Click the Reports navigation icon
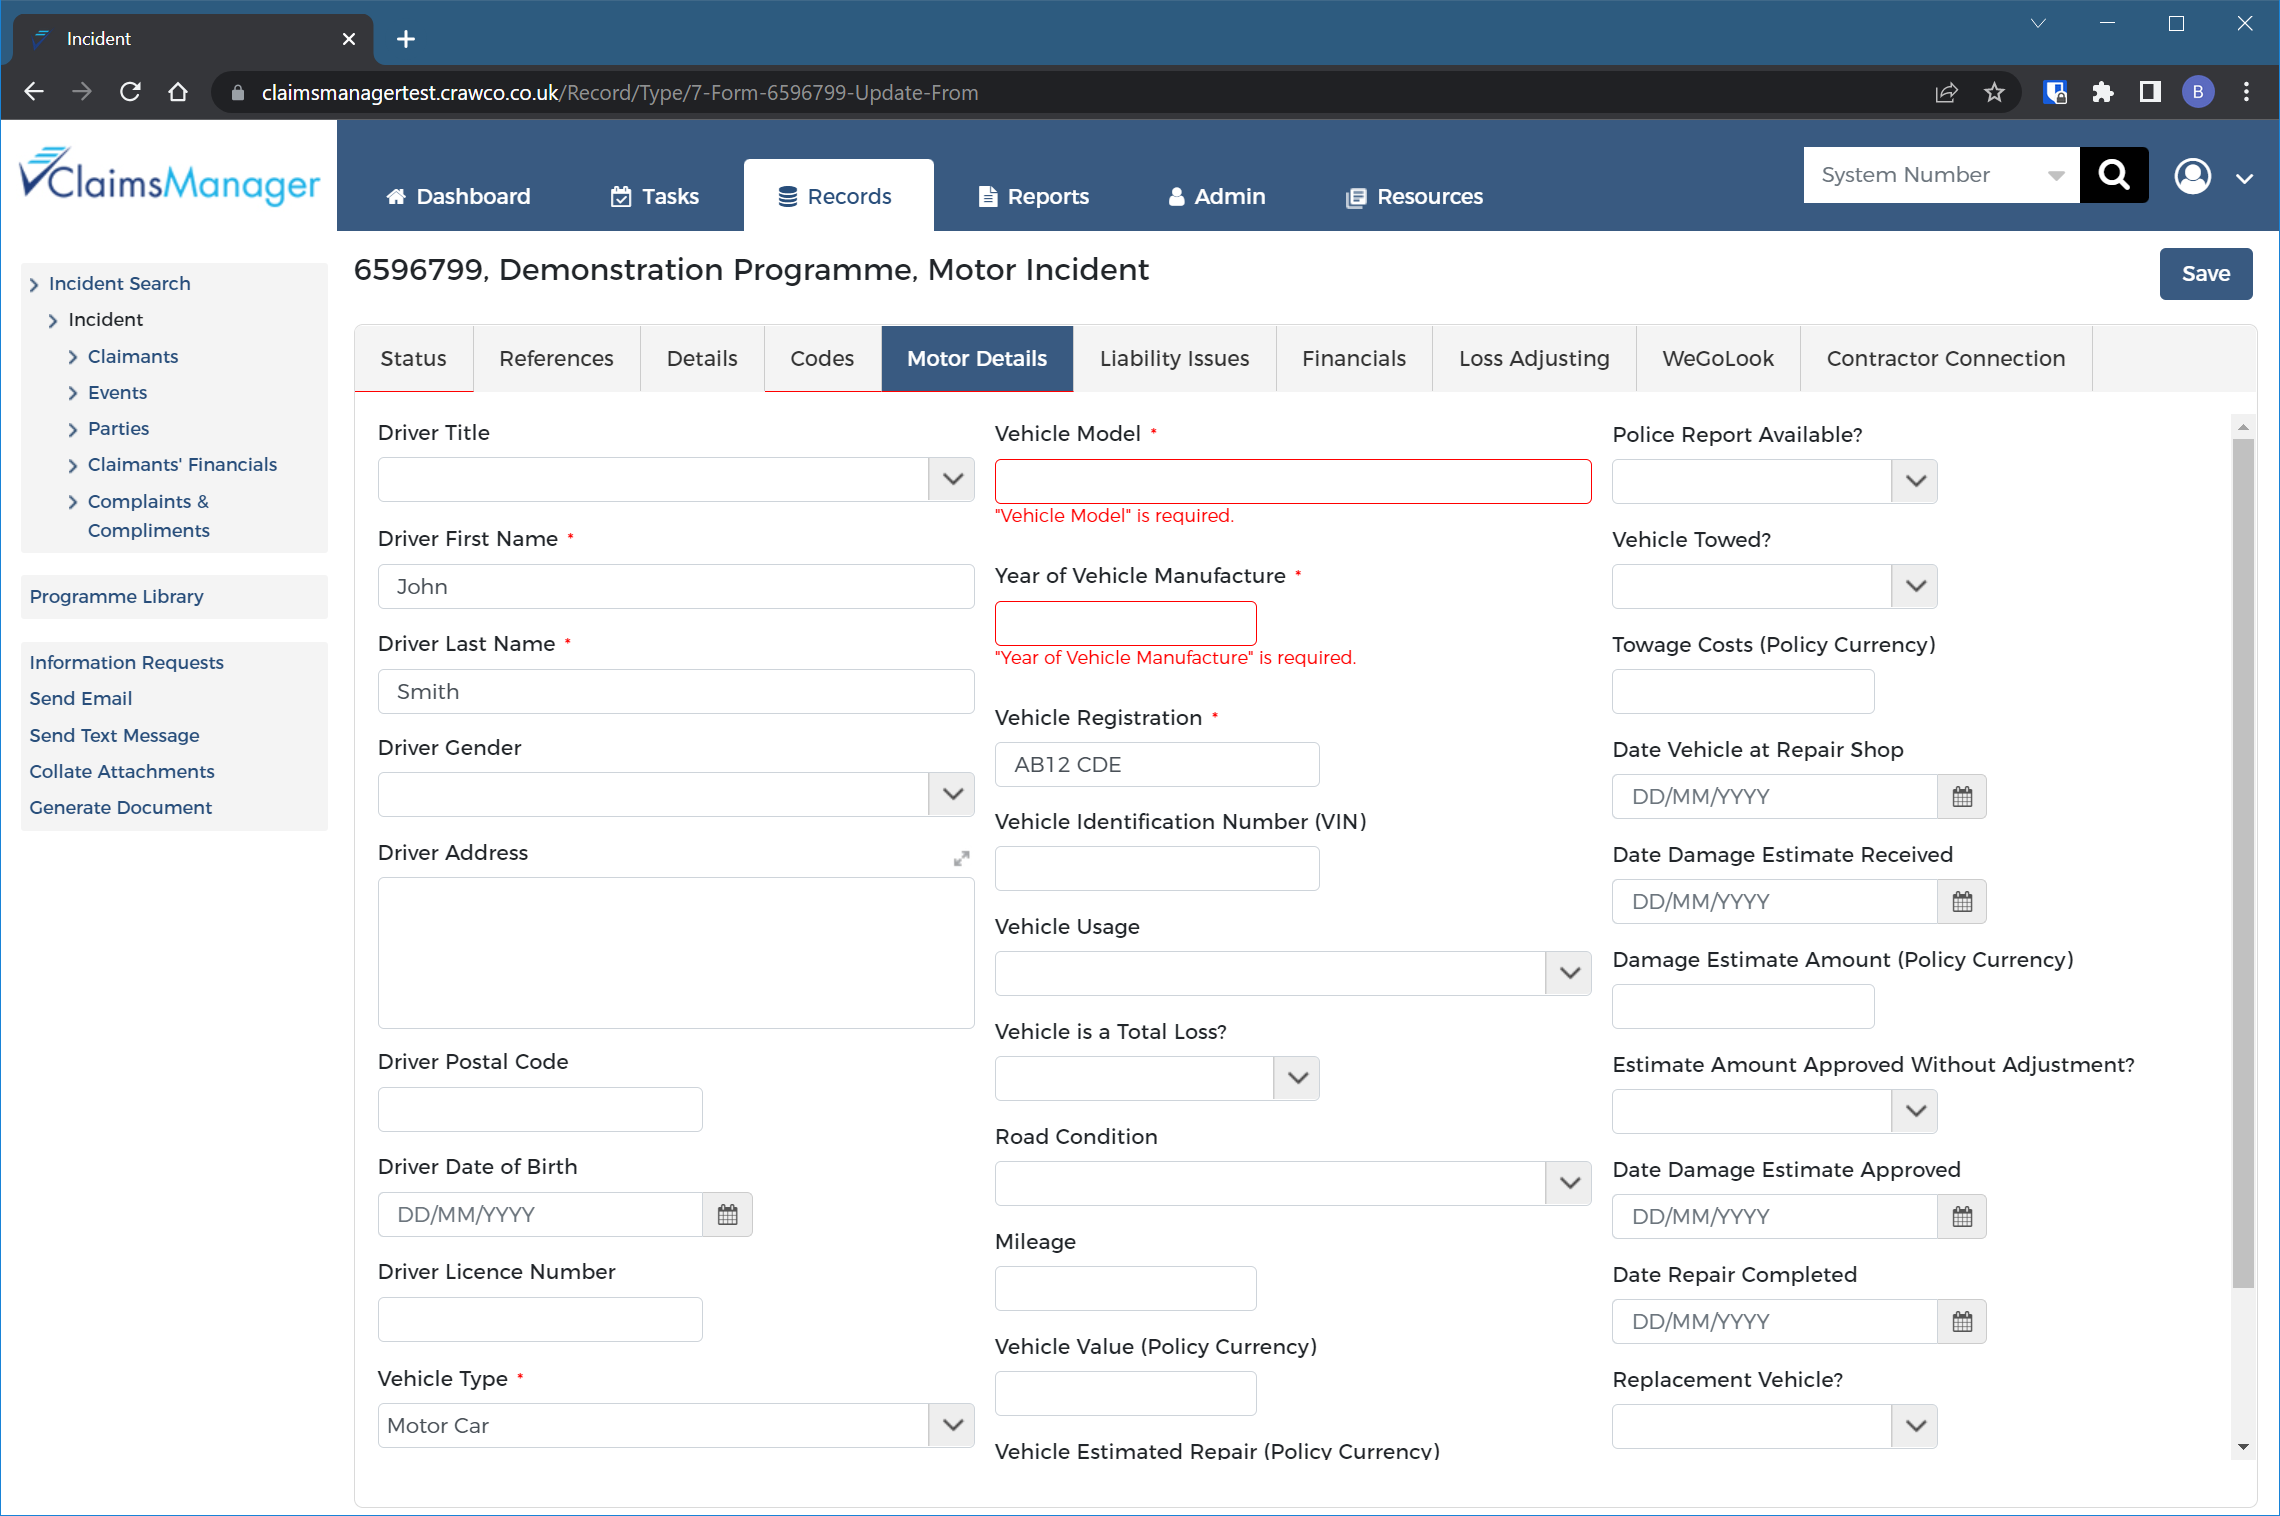Viewport: 2280px width, 1516px height. (x=988, y=196)
